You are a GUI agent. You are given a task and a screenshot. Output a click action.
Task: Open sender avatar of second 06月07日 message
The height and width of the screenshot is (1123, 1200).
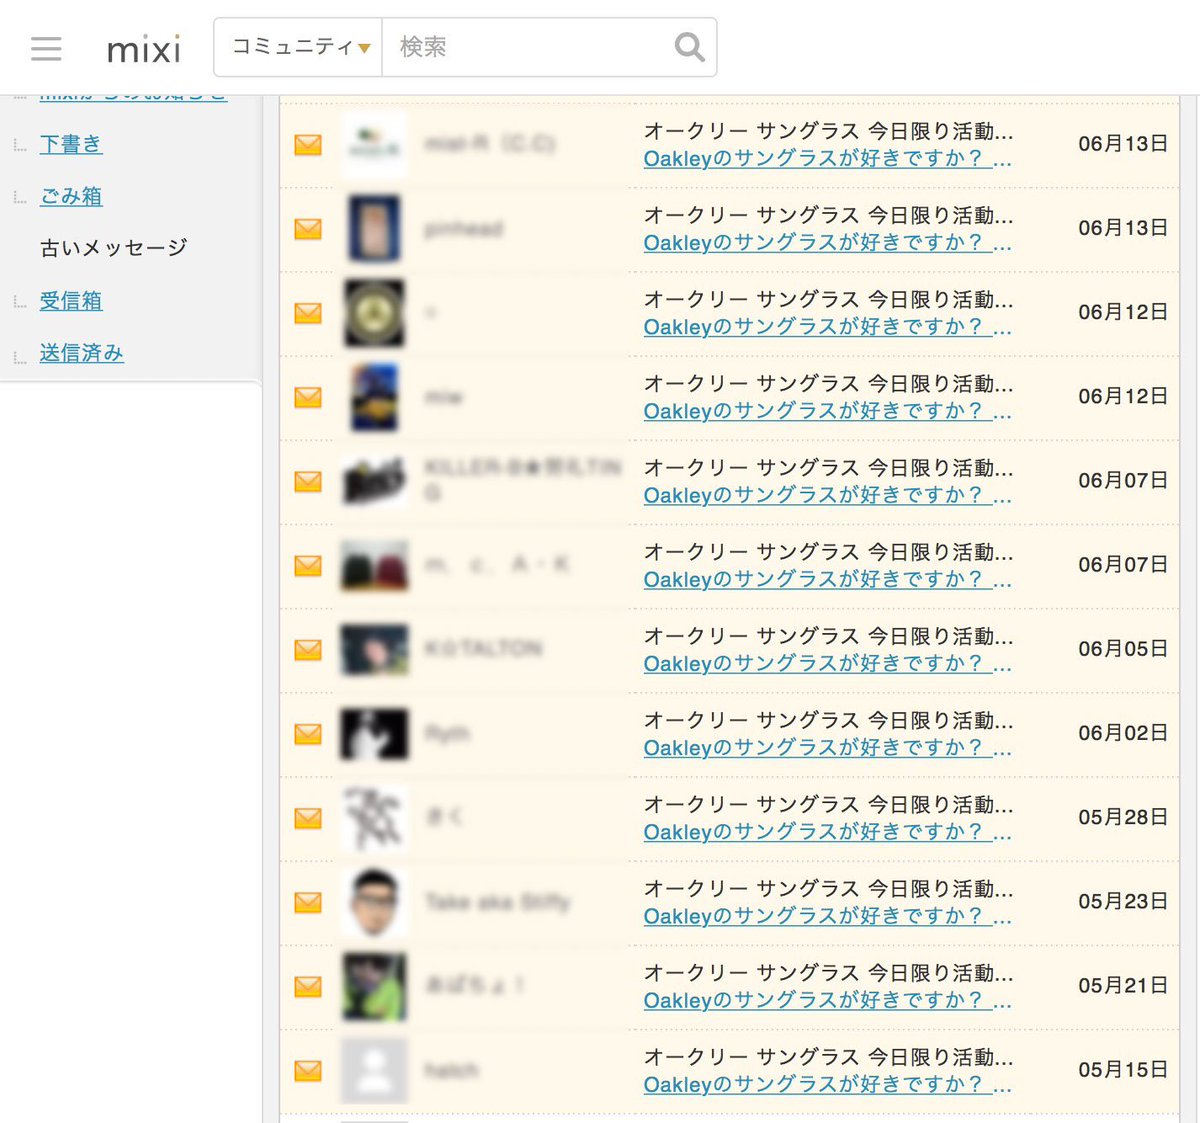(374, 565)
